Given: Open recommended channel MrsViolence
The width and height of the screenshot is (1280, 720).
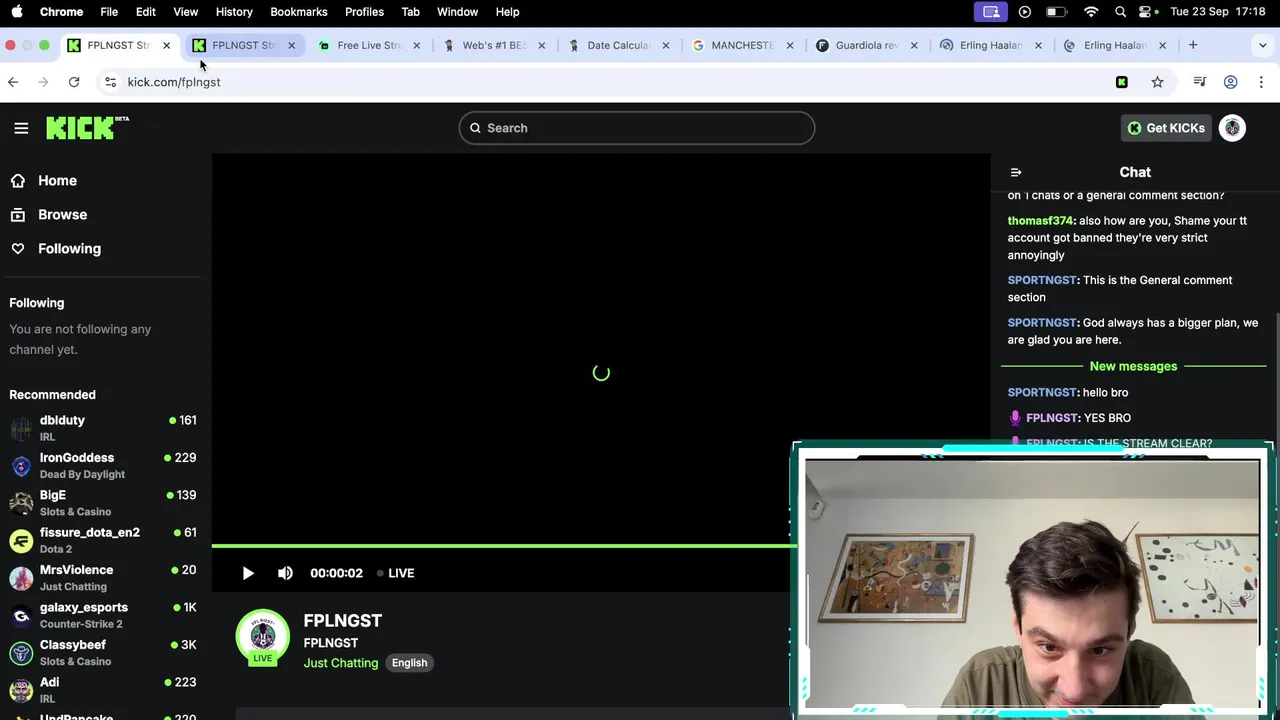Looking at the screenshot, I should (x=102, y=578).
